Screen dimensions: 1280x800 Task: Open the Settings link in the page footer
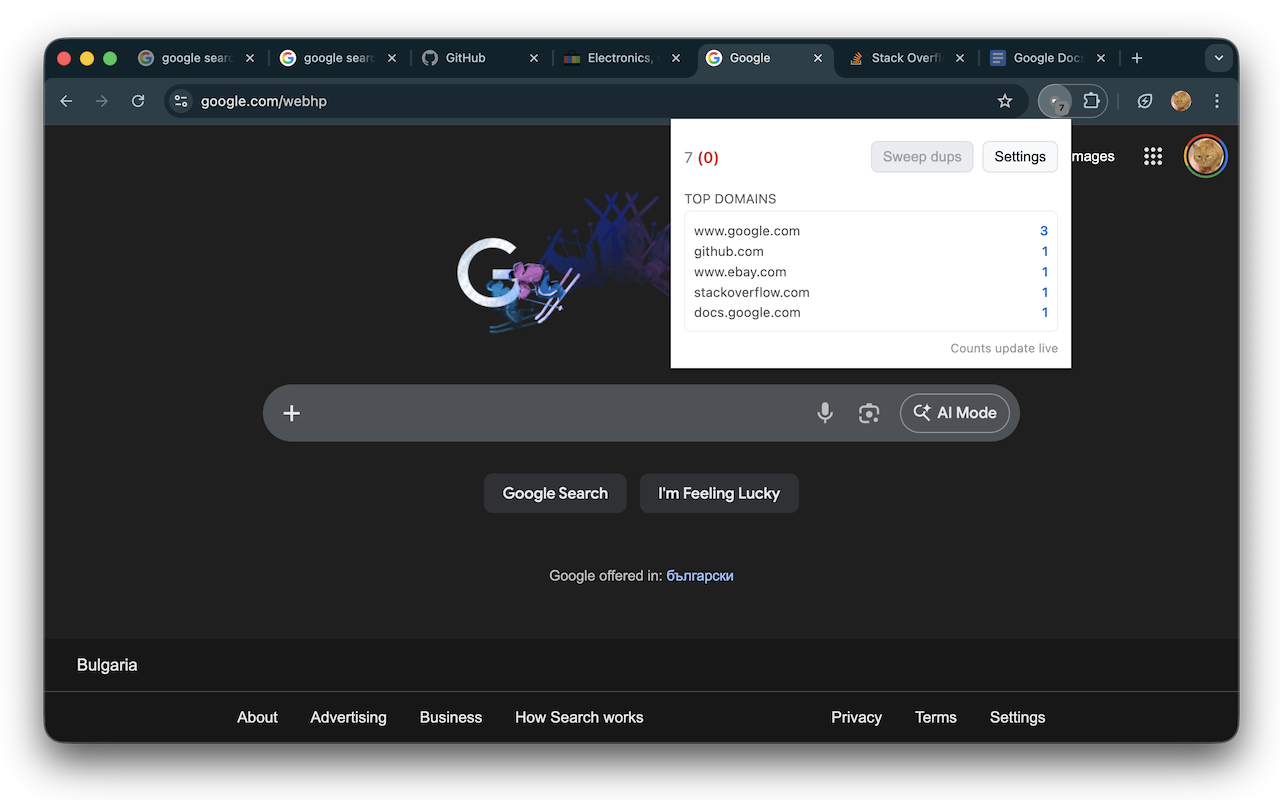pyautogui.click(x=1018, y=717)
